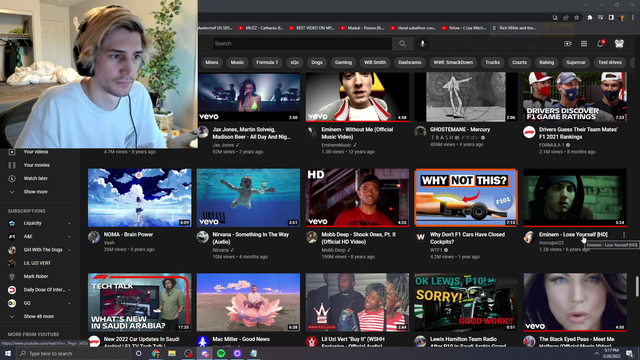Switch to MUZZ - Catharsis browser tab
Viewport: 640px width, 360px height.
pyautogui.click(x=261, y=28)
